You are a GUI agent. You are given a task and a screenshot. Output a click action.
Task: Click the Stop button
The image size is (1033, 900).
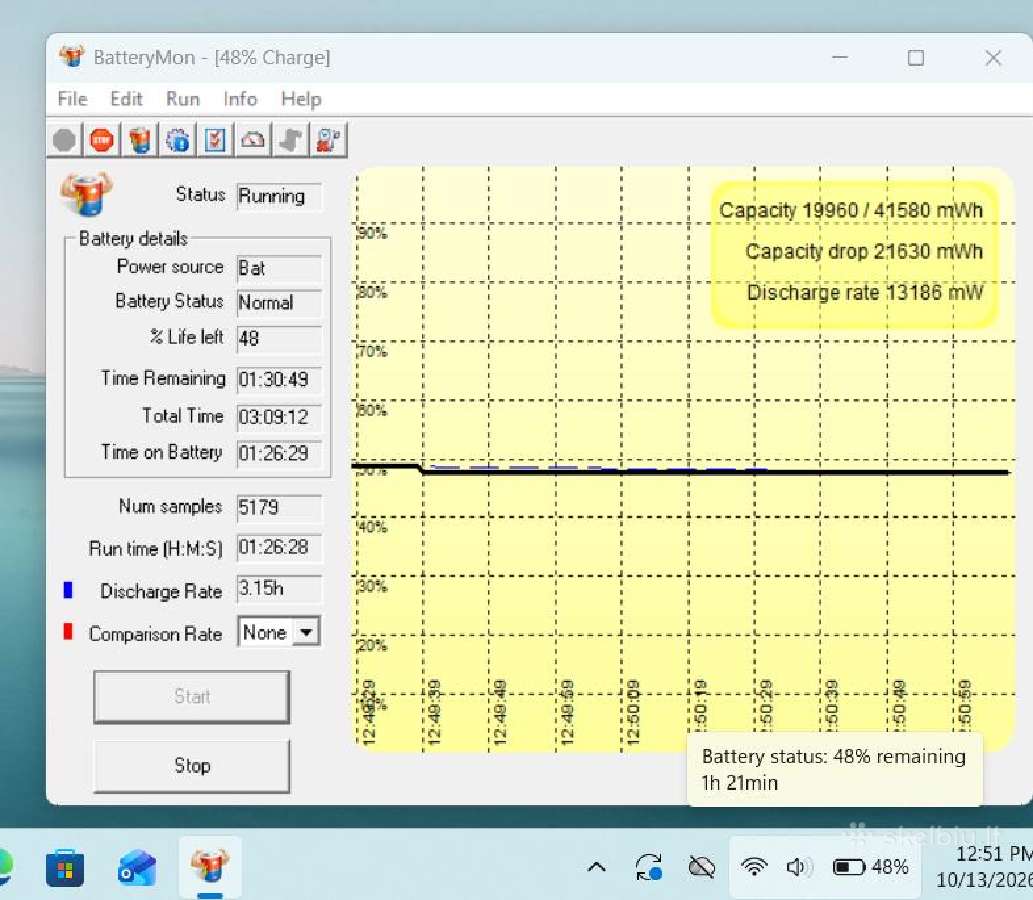(192, 766)
